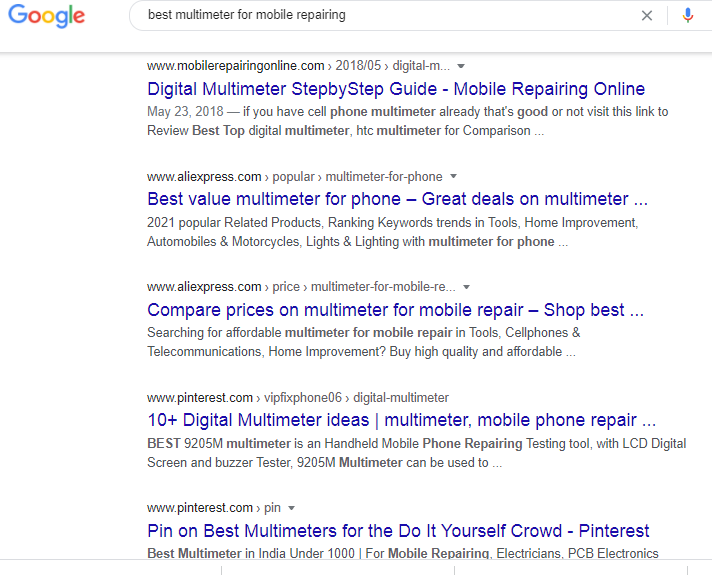Click www.aliexpress.com › popular URL breadcrumb
The height and width of the screenshot is (575, 712).
295,177
